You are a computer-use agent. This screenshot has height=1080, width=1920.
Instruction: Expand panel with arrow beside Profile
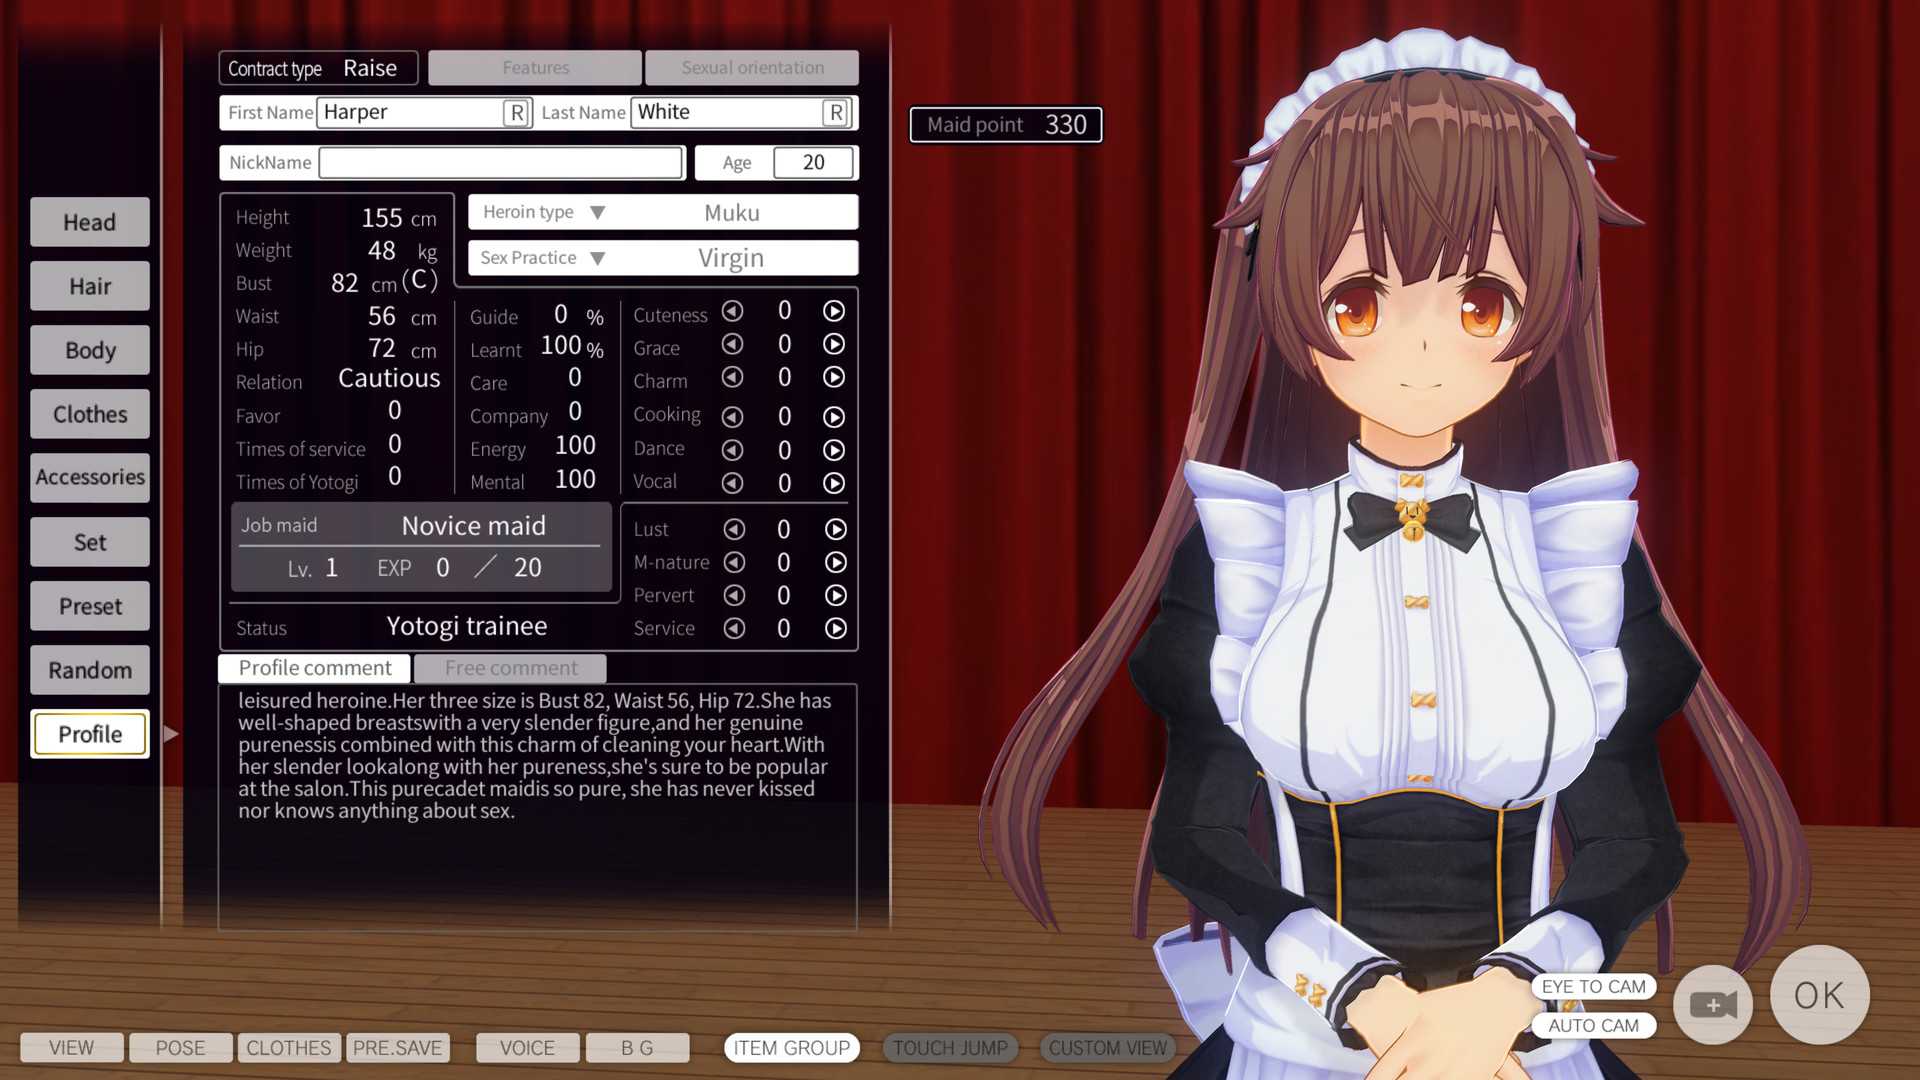tap(171, 734)
